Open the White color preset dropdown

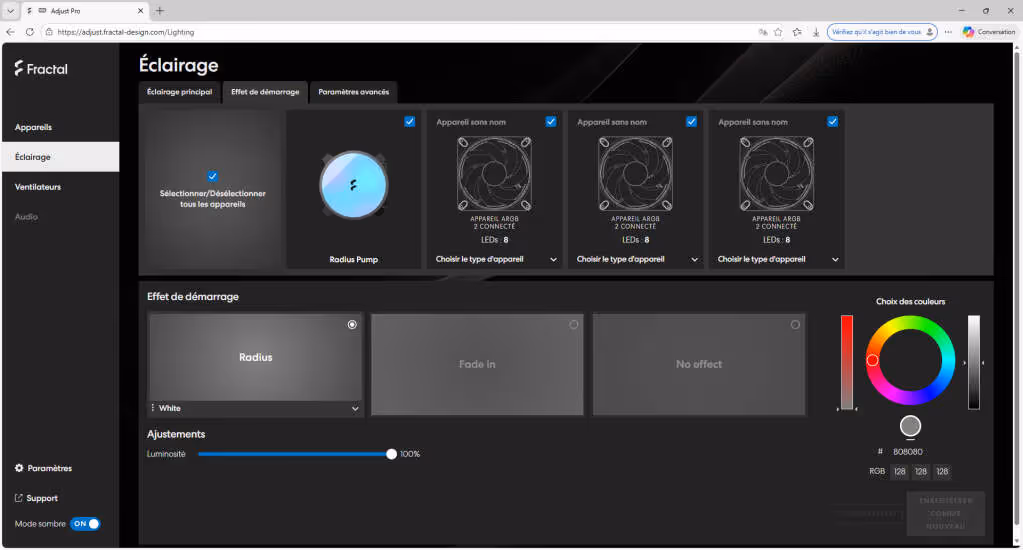(x=255, y=408)
